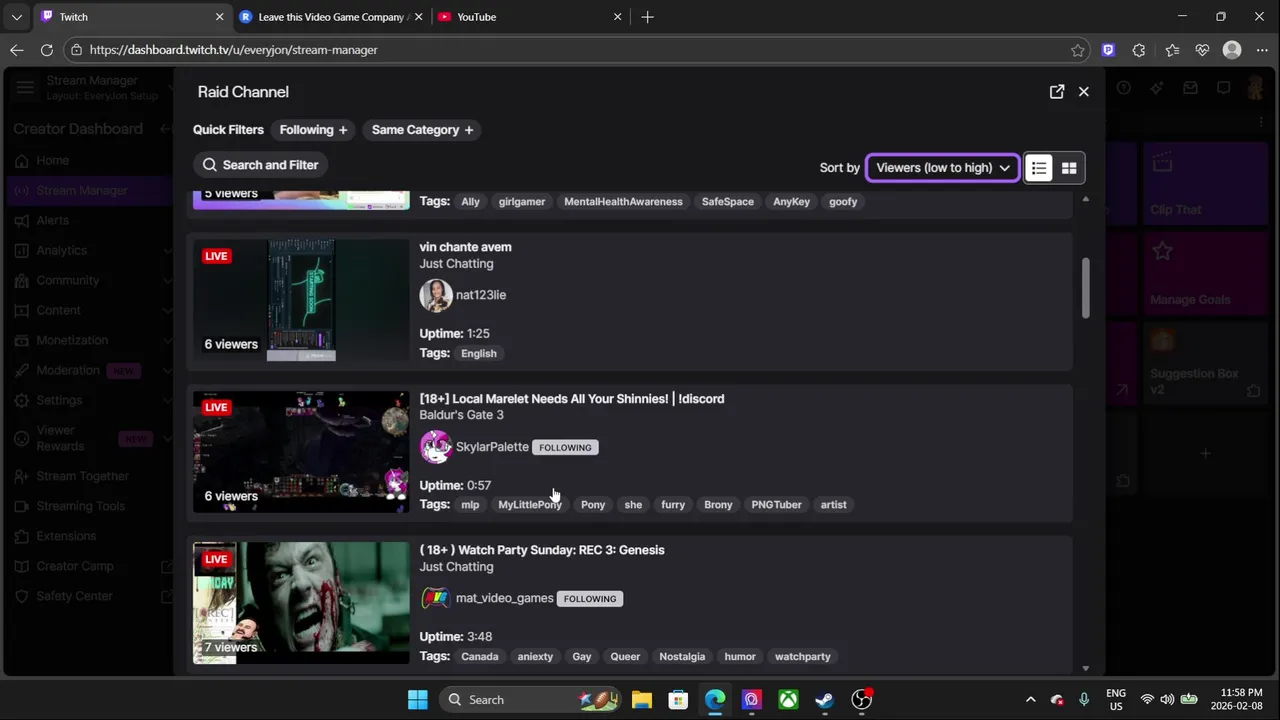Image resolution: width=1280 pixels, height=720 pixels.
Task: Open the Favorites list
Action: click(x=1172, y=50)
